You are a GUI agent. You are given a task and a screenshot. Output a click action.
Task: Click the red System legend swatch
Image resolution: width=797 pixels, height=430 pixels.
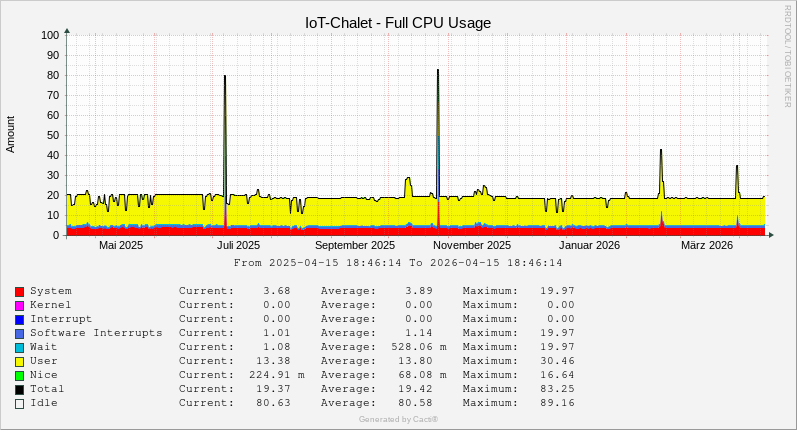point(19,291)
